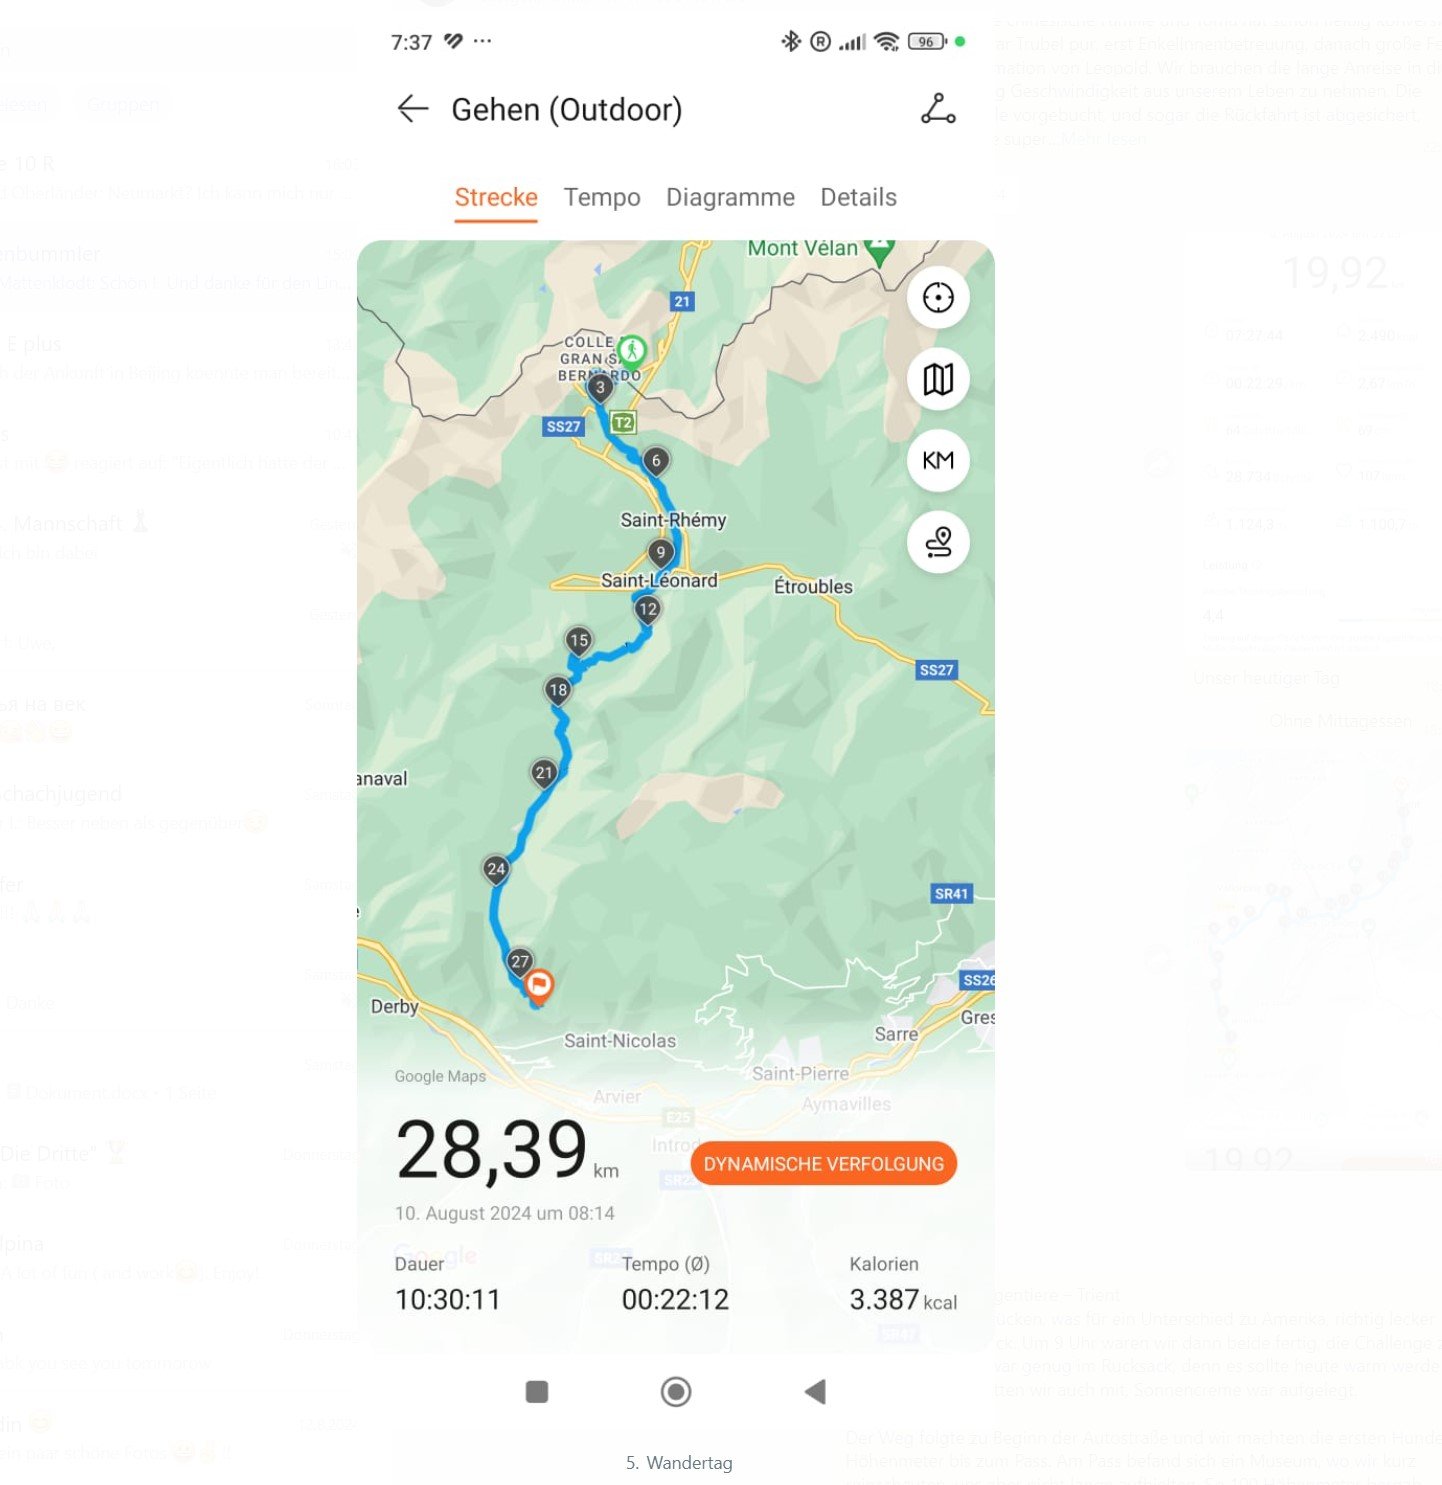Tap the Android triangle back button
Viewport: 1442px width, 1485px height.
tap(815, 1392)
